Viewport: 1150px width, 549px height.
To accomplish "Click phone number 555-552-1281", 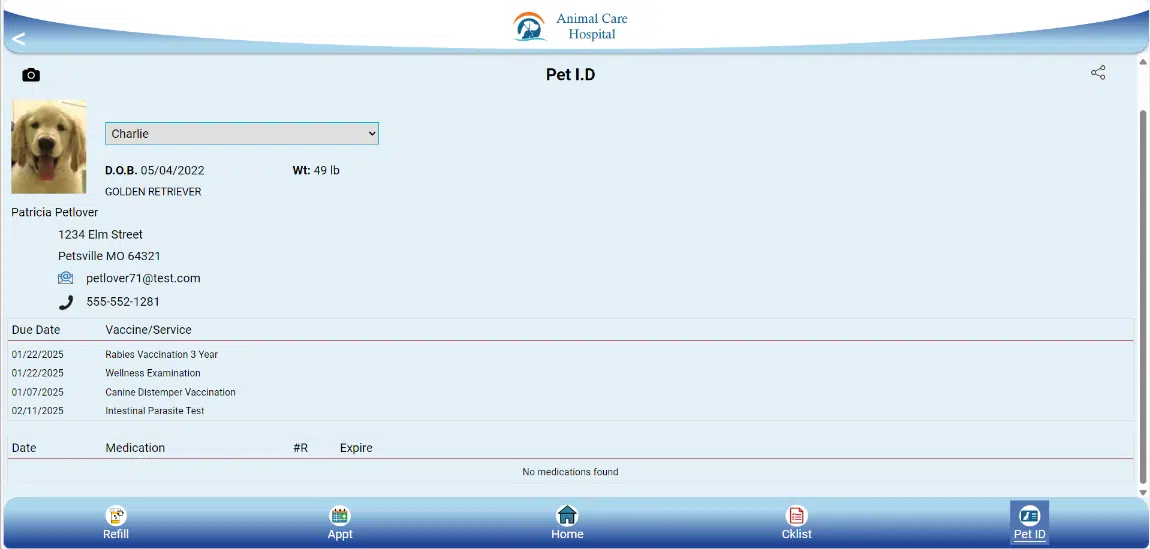I will [123, 302].
